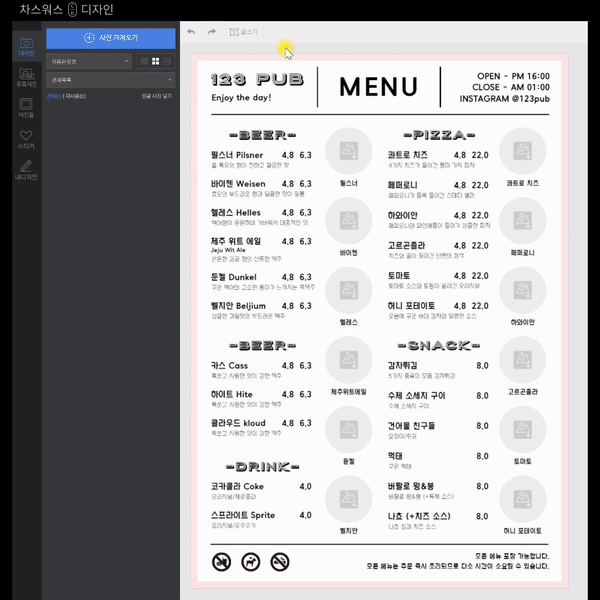The height and width of the screenshot is (600, 600).
Task: Select the 스프라이트 Sprite menu item text
Action: coord(243,515)
